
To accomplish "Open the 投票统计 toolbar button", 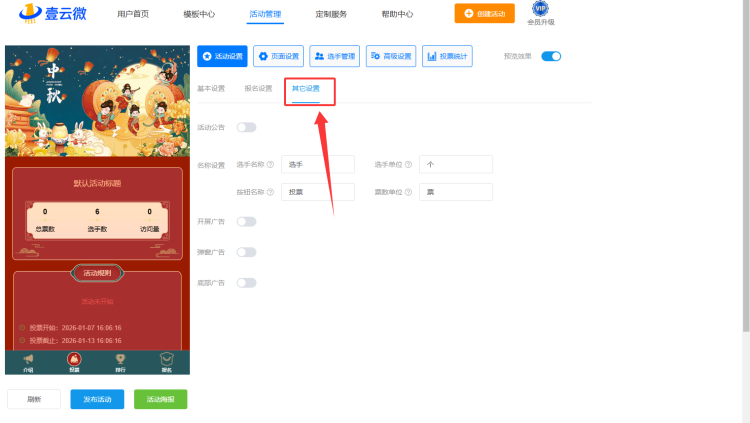I will pos(447,57).
